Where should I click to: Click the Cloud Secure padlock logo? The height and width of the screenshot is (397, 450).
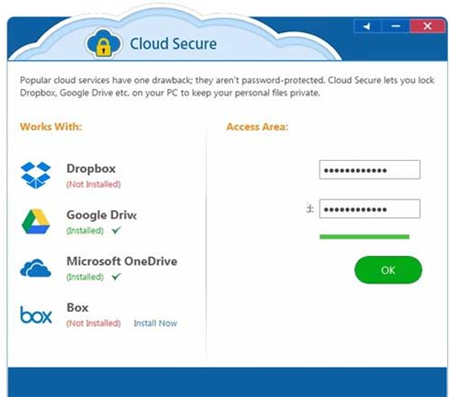(x=103, y=43)
